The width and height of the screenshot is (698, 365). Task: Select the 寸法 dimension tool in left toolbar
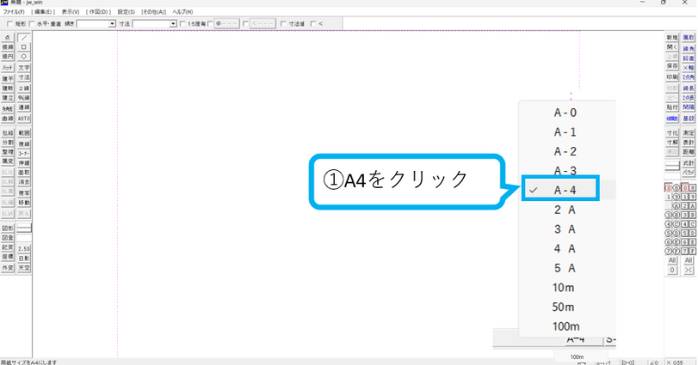pos(24,77)
